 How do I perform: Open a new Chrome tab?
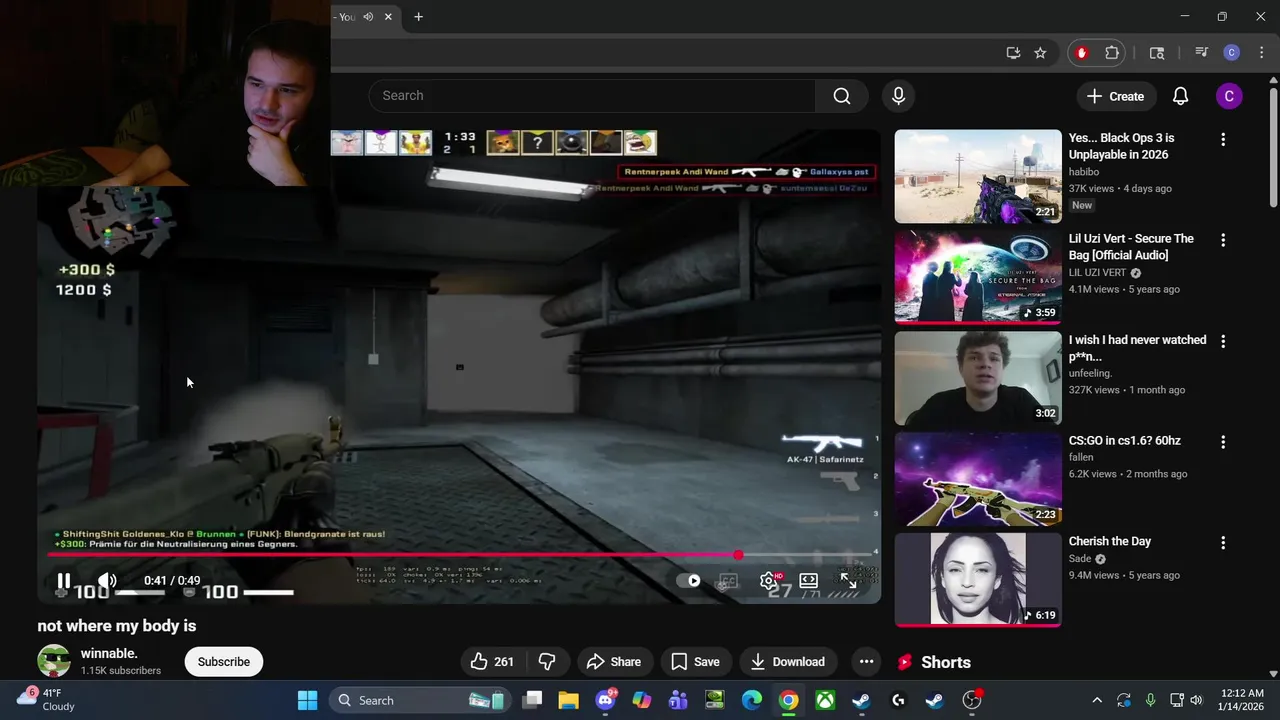tap(418, 17)
